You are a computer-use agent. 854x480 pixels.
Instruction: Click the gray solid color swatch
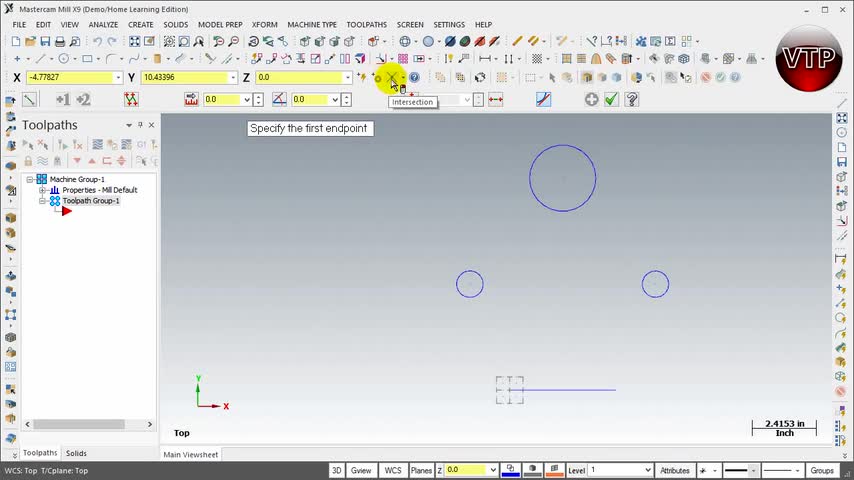pos(532,470)
